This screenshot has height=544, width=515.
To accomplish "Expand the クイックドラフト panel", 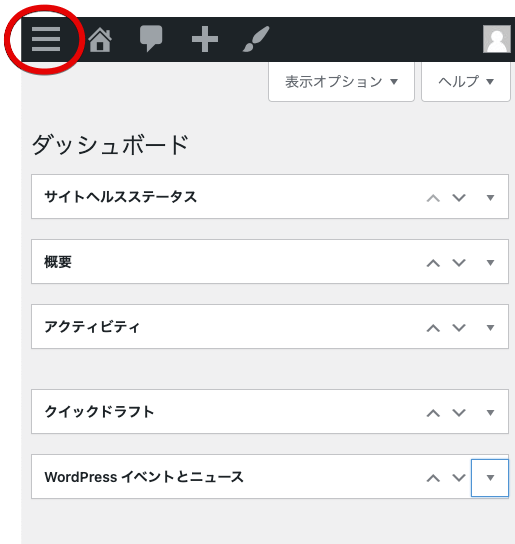I will [x=490, y=413].
